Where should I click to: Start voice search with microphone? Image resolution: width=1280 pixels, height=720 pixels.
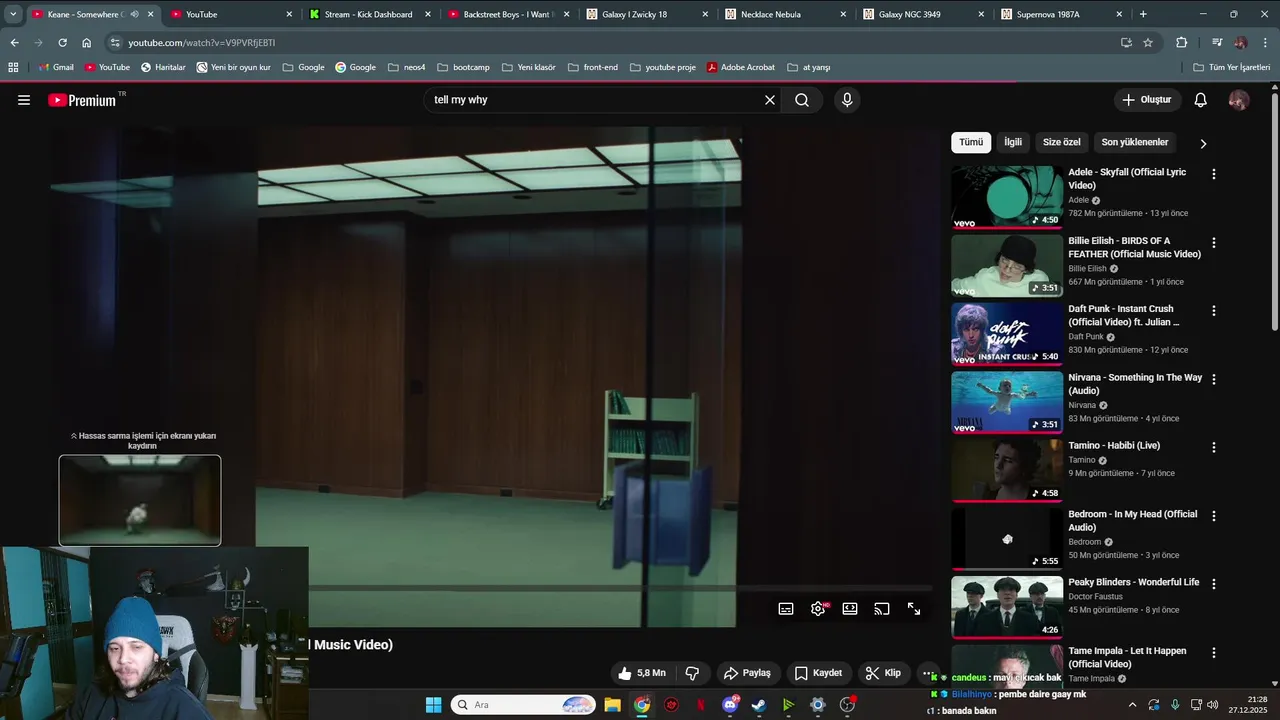pyautogui.click(x=847, y=100)
